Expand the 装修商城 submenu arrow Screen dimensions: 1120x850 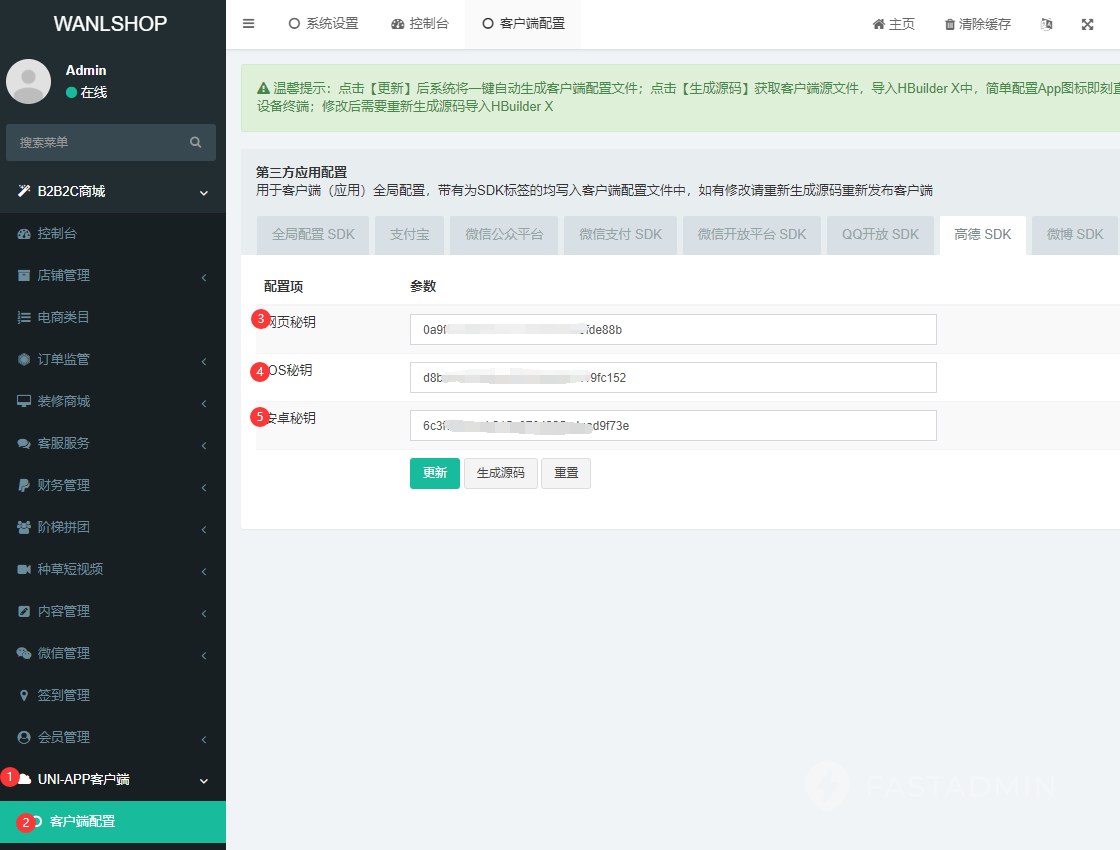click(204, 404)
